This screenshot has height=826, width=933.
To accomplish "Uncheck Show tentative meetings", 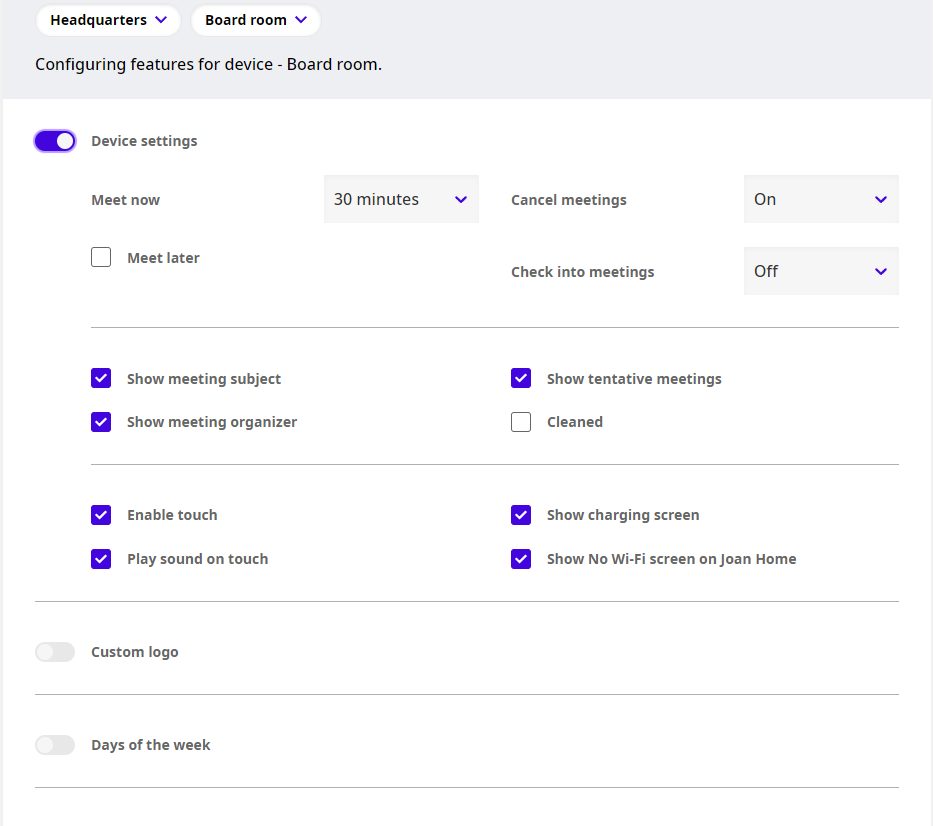I will pos(521,378).
